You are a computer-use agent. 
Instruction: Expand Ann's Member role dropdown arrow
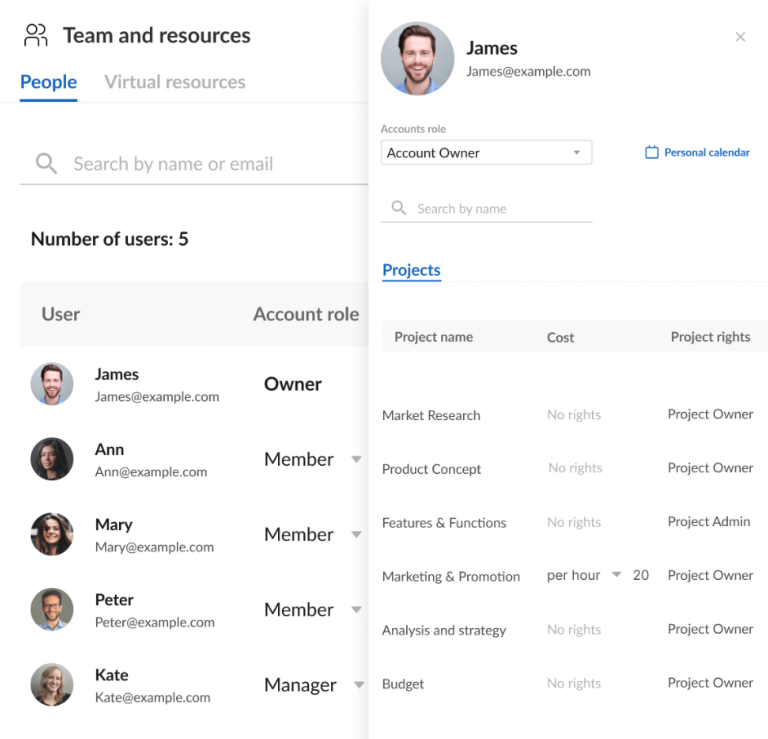[x=357, y=459]
